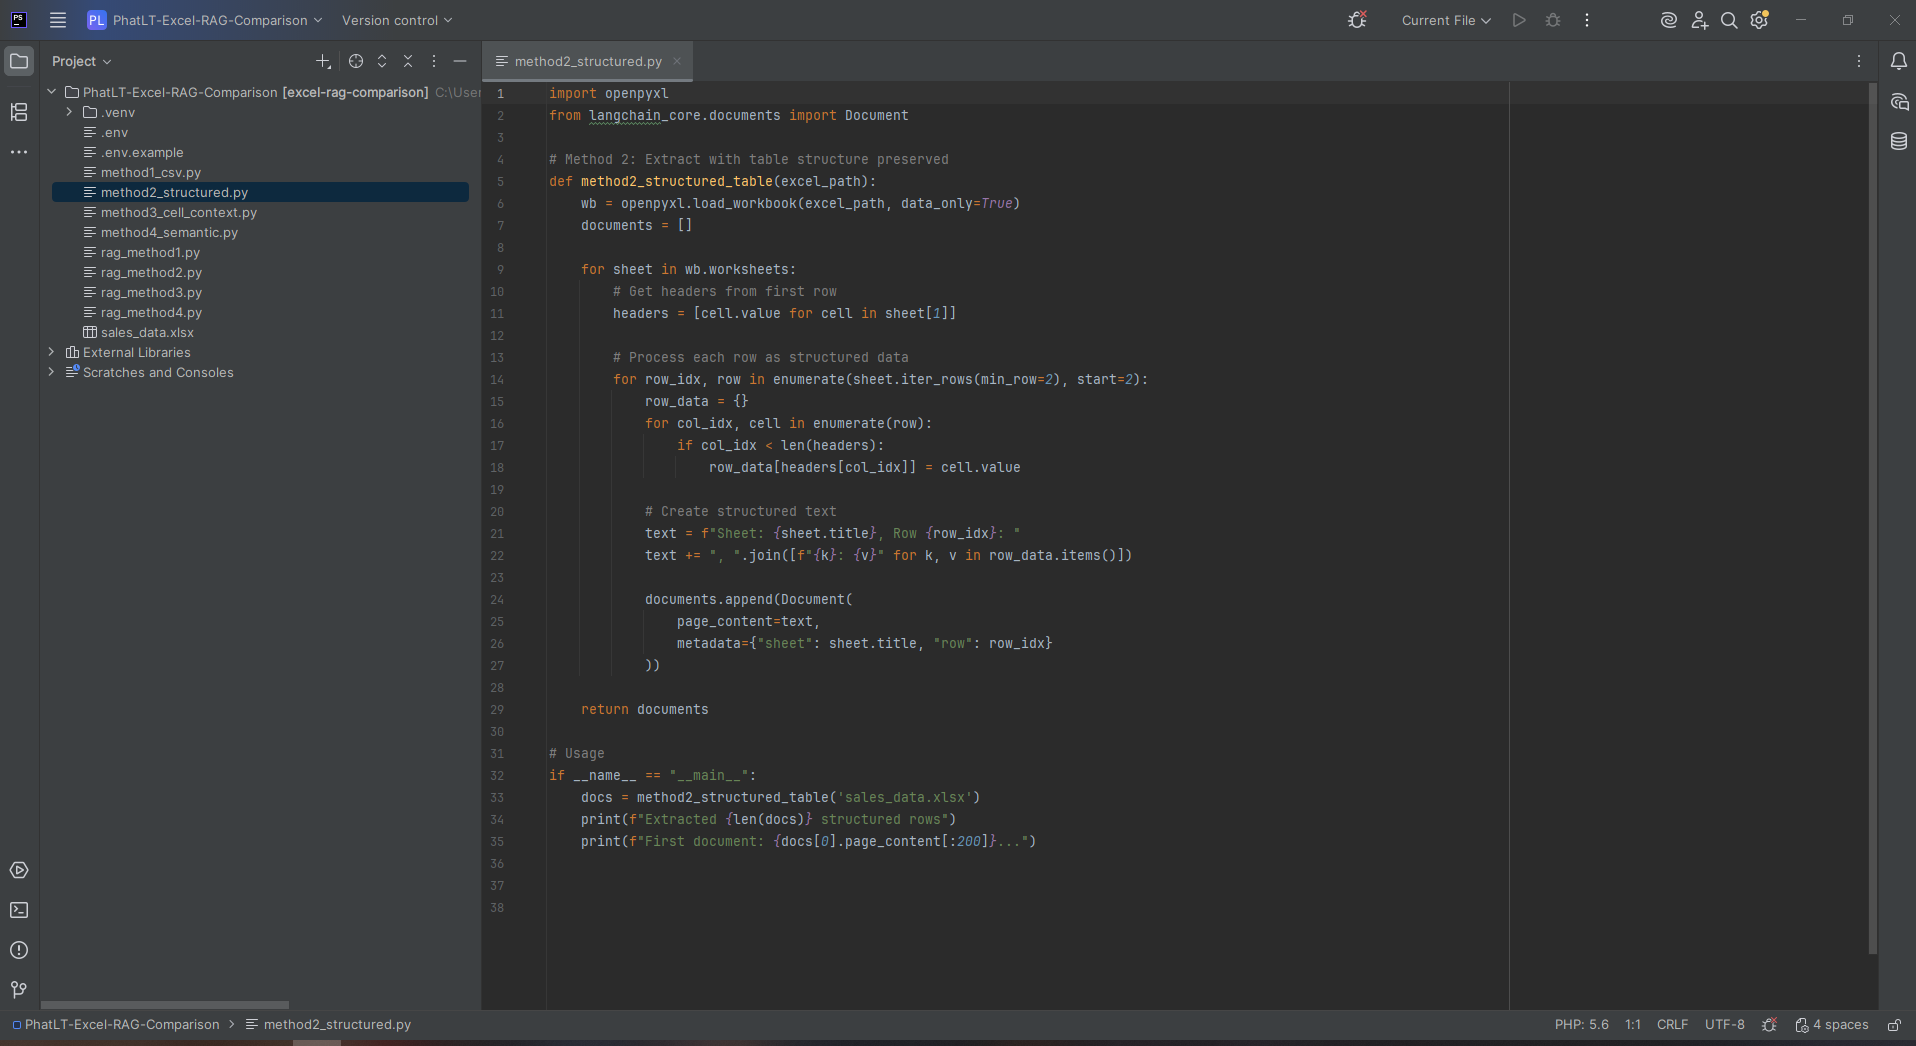The height and width of the screenshot is (1046, 1916).
Task: Open the Version control menu
Action: [x=396, y=20]
